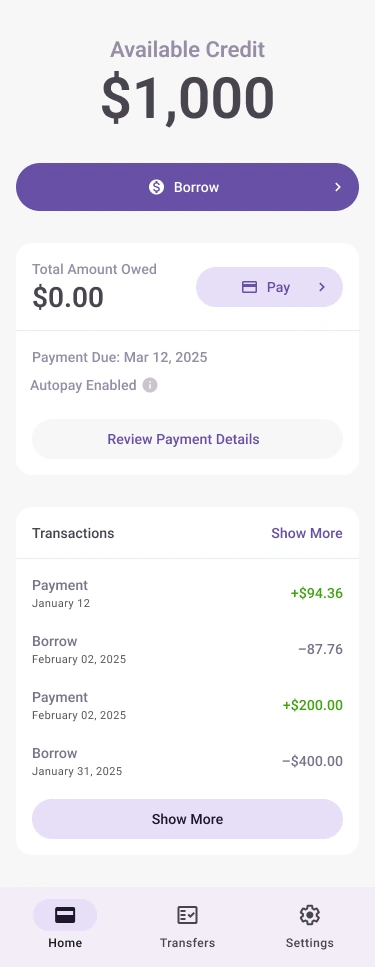Click the Autopay Enabled label
The width and height of the screenshot is (375, 967).
tap(83, 385)
